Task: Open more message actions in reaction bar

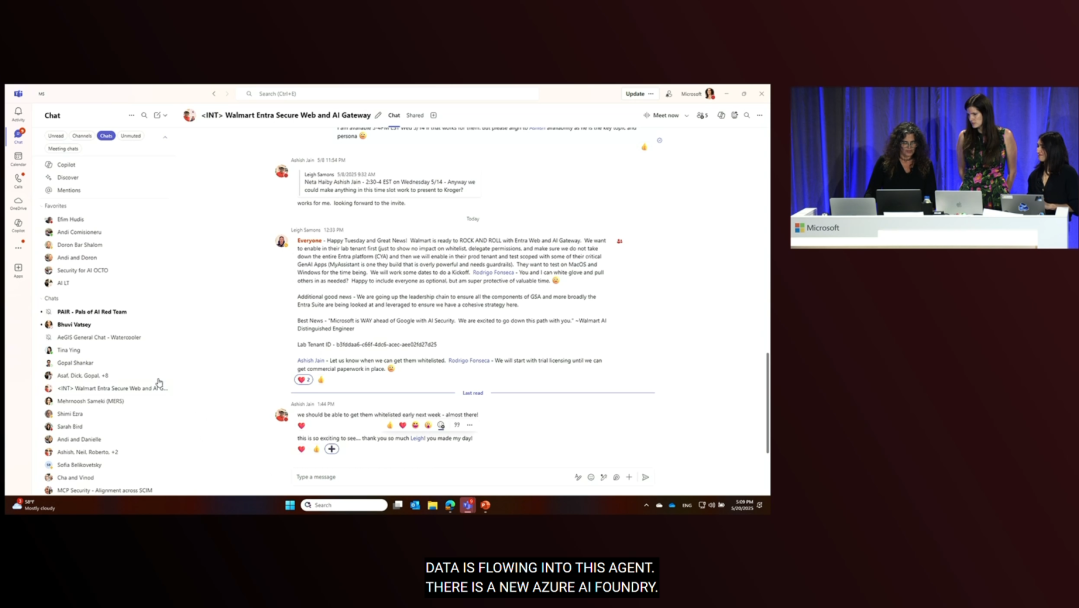Action: pyautogui.click(x=470, y=425)
